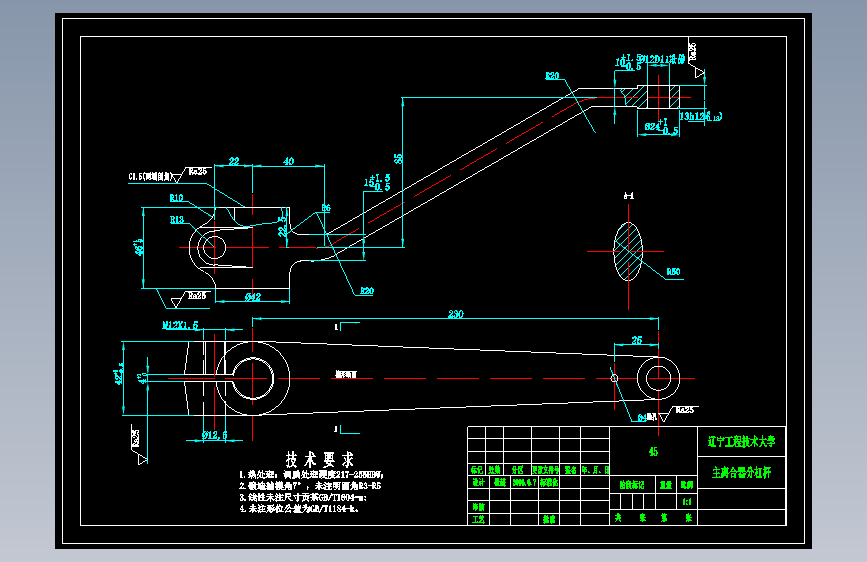The width and height of the screenshot is (867, 562).
Task: Click the 年.月.日 column header
Action: pyautogui.click(x=596, y=470)
